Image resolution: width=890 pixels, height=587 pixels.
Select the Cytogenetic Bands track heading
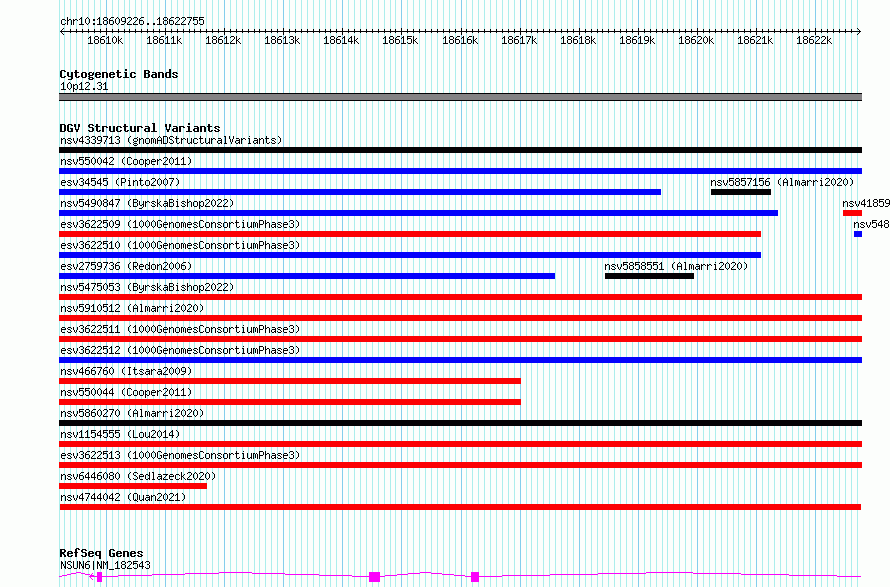click(x=119, y=74)
